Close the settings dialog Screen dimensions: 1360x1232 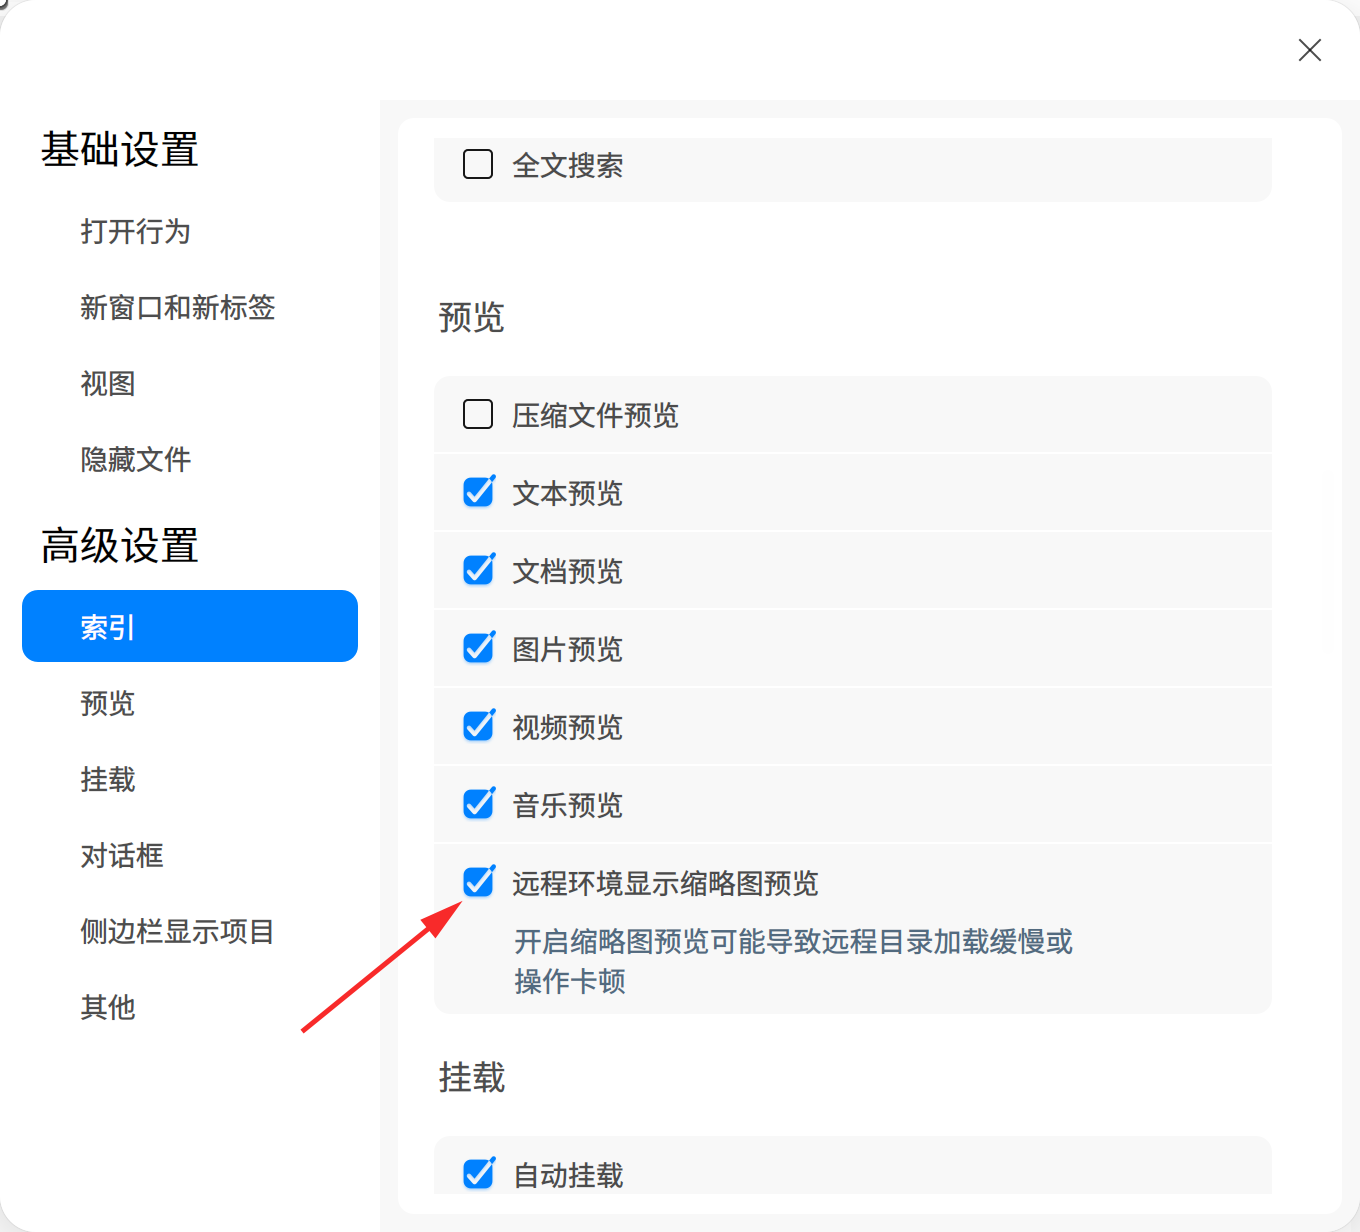[1310, 50]
